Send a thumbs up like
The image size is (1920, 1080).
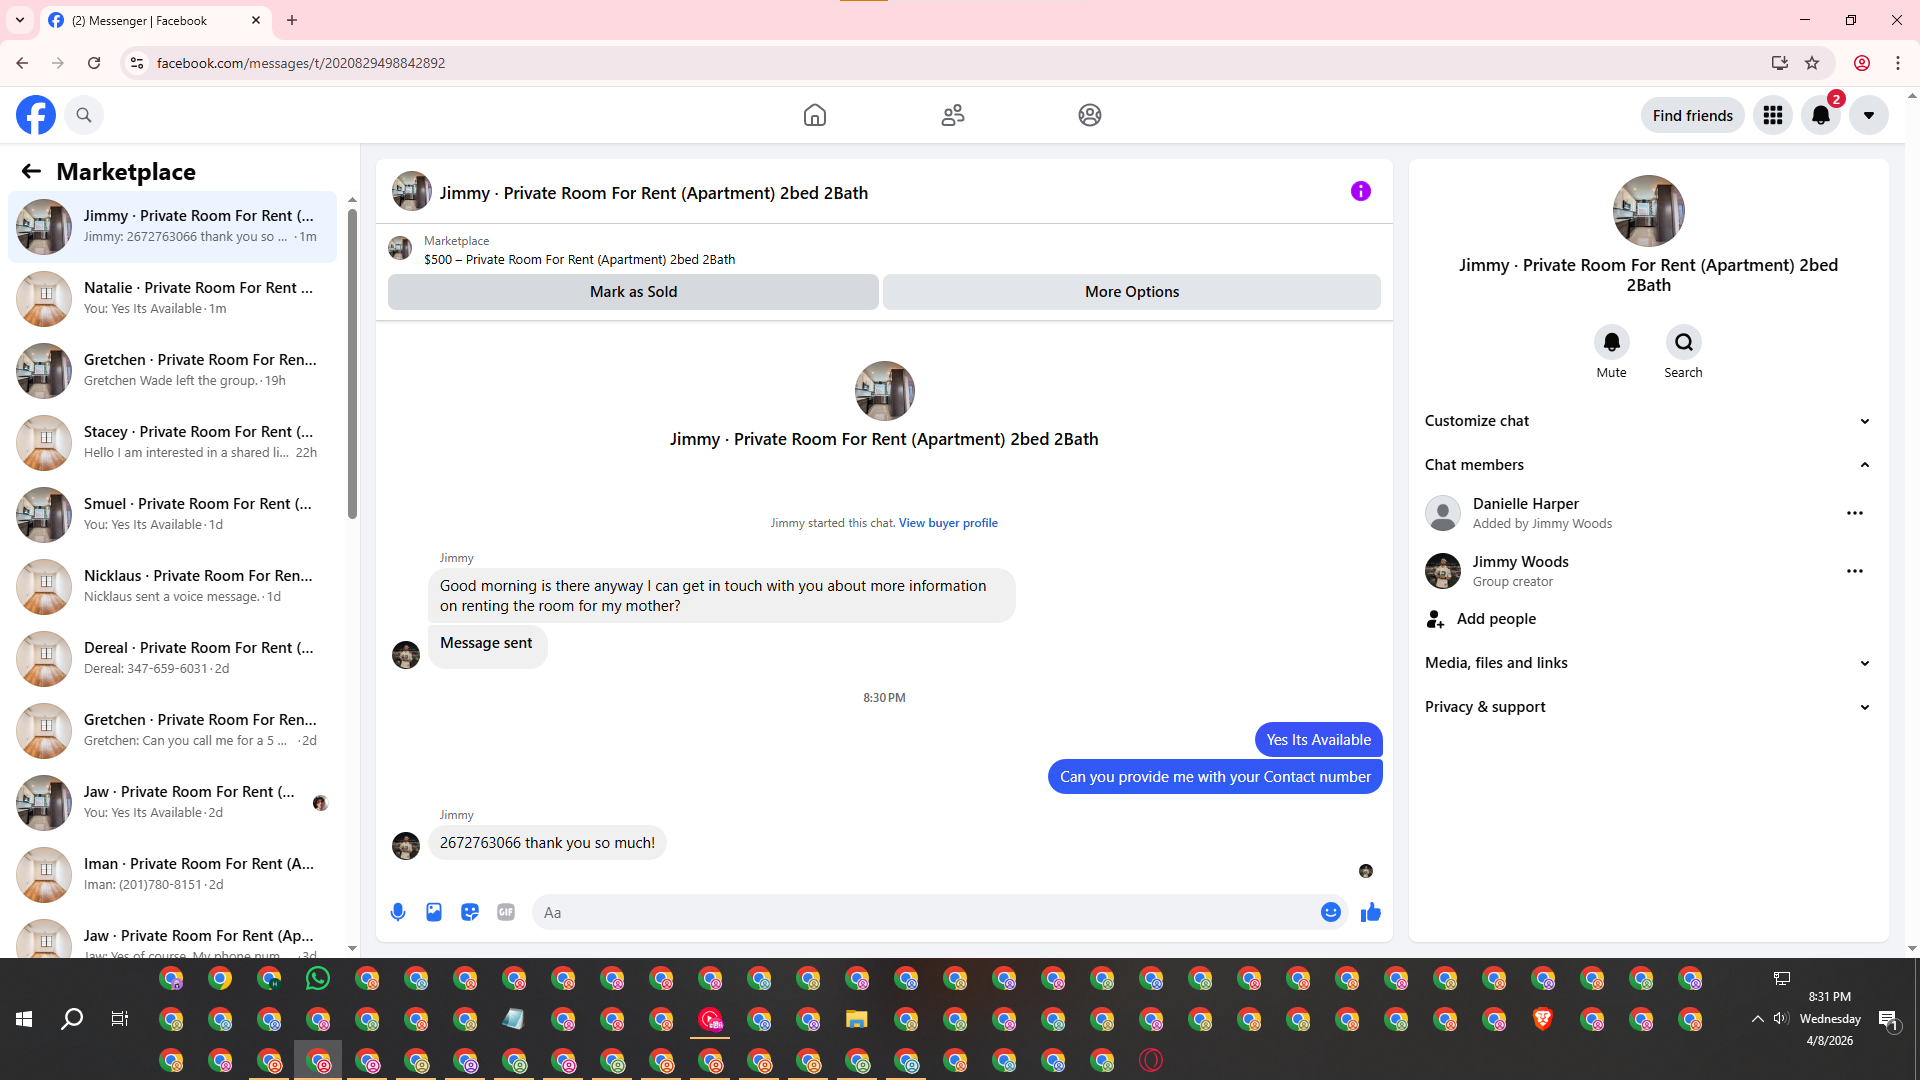coord(1370,912)
